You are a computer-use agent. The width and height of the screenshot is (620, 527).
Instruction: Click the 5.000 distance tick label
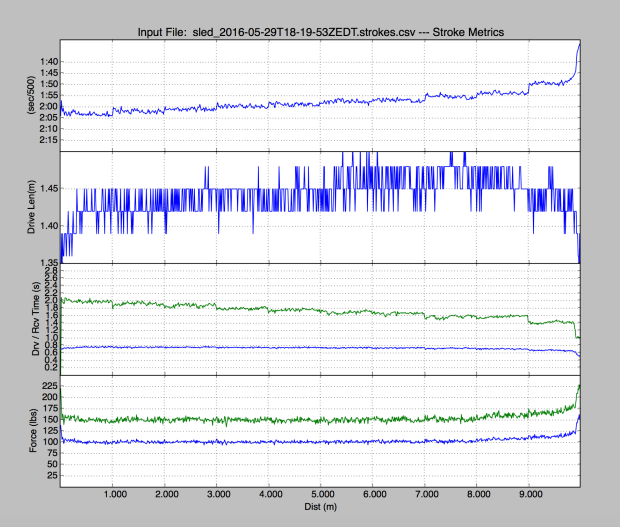[x=320, y=495]
